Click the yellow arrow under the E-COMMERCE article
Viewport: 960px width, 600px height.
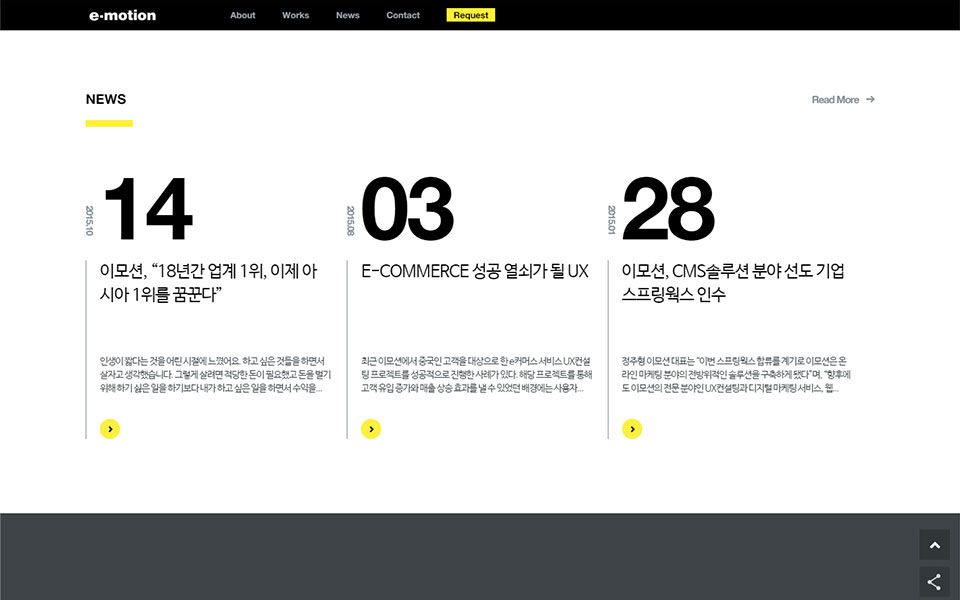371,429
